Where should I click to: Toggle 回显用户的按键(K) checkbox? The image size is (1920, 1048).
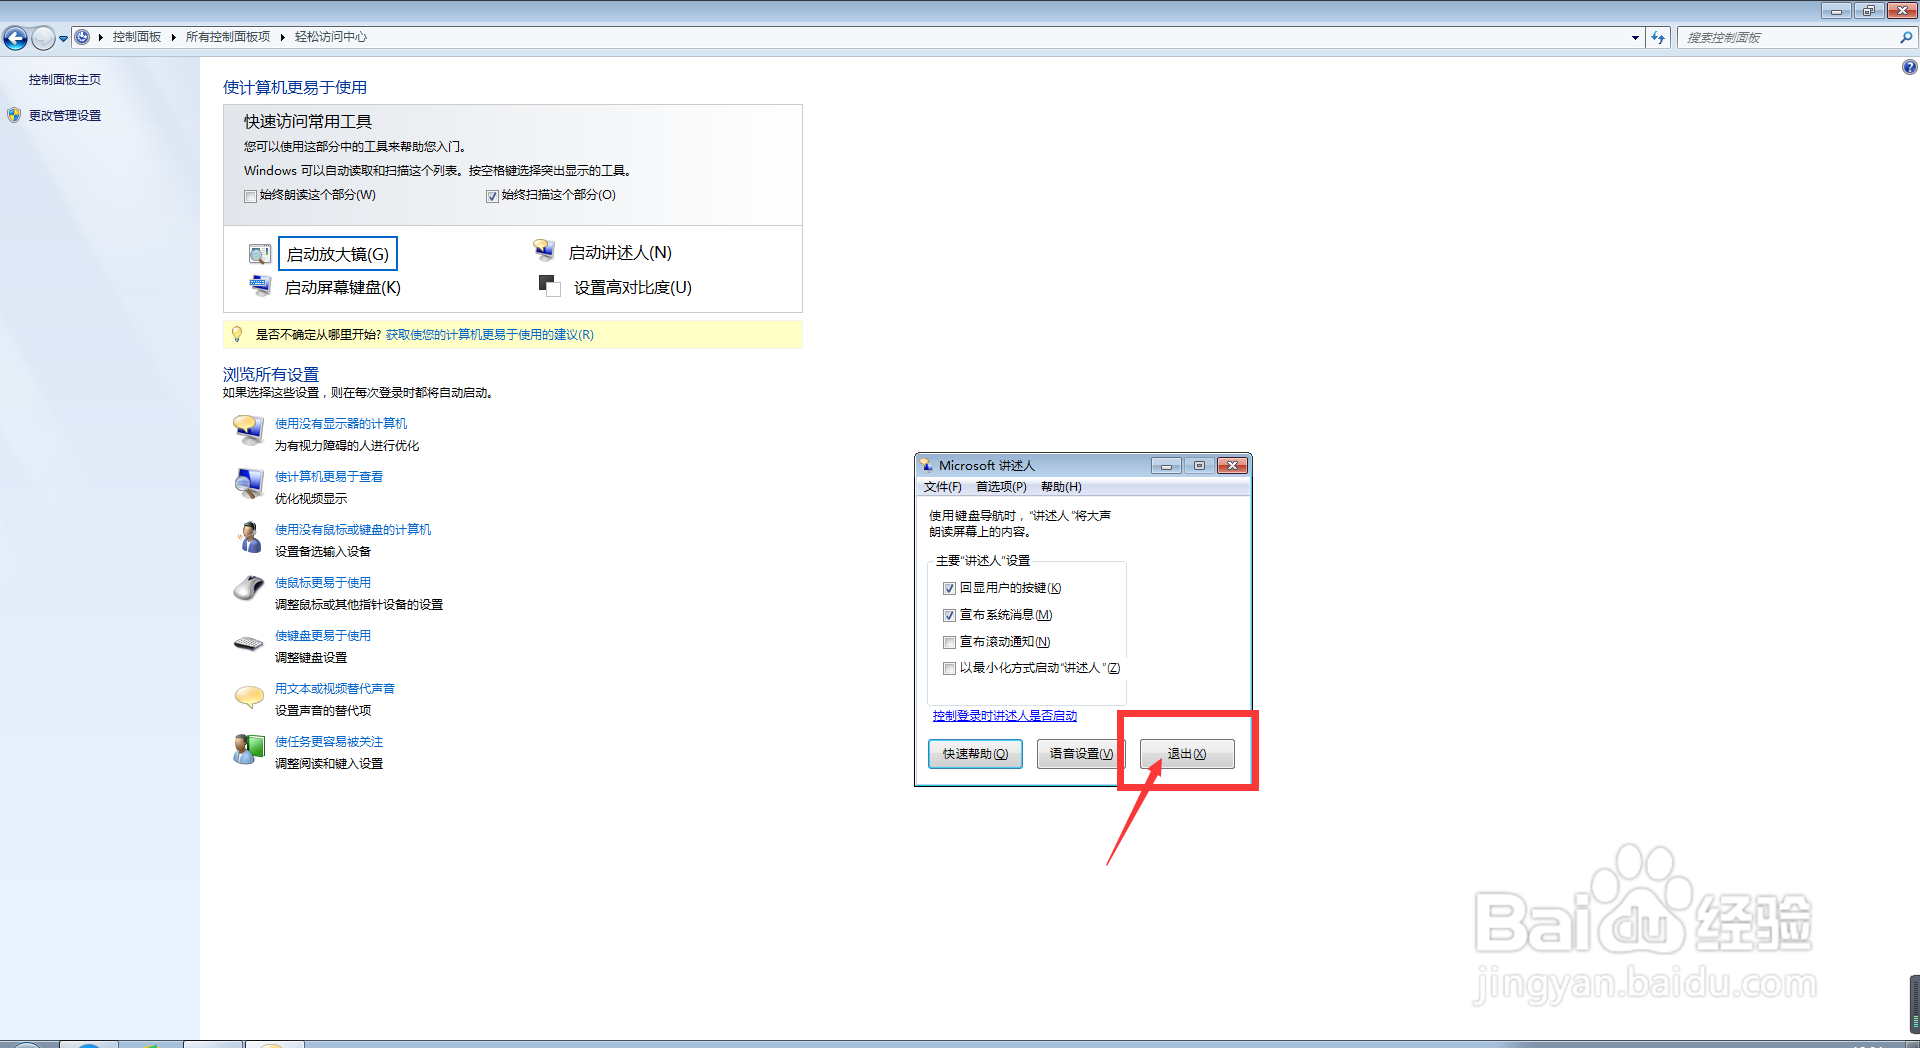tap(949, 588)
